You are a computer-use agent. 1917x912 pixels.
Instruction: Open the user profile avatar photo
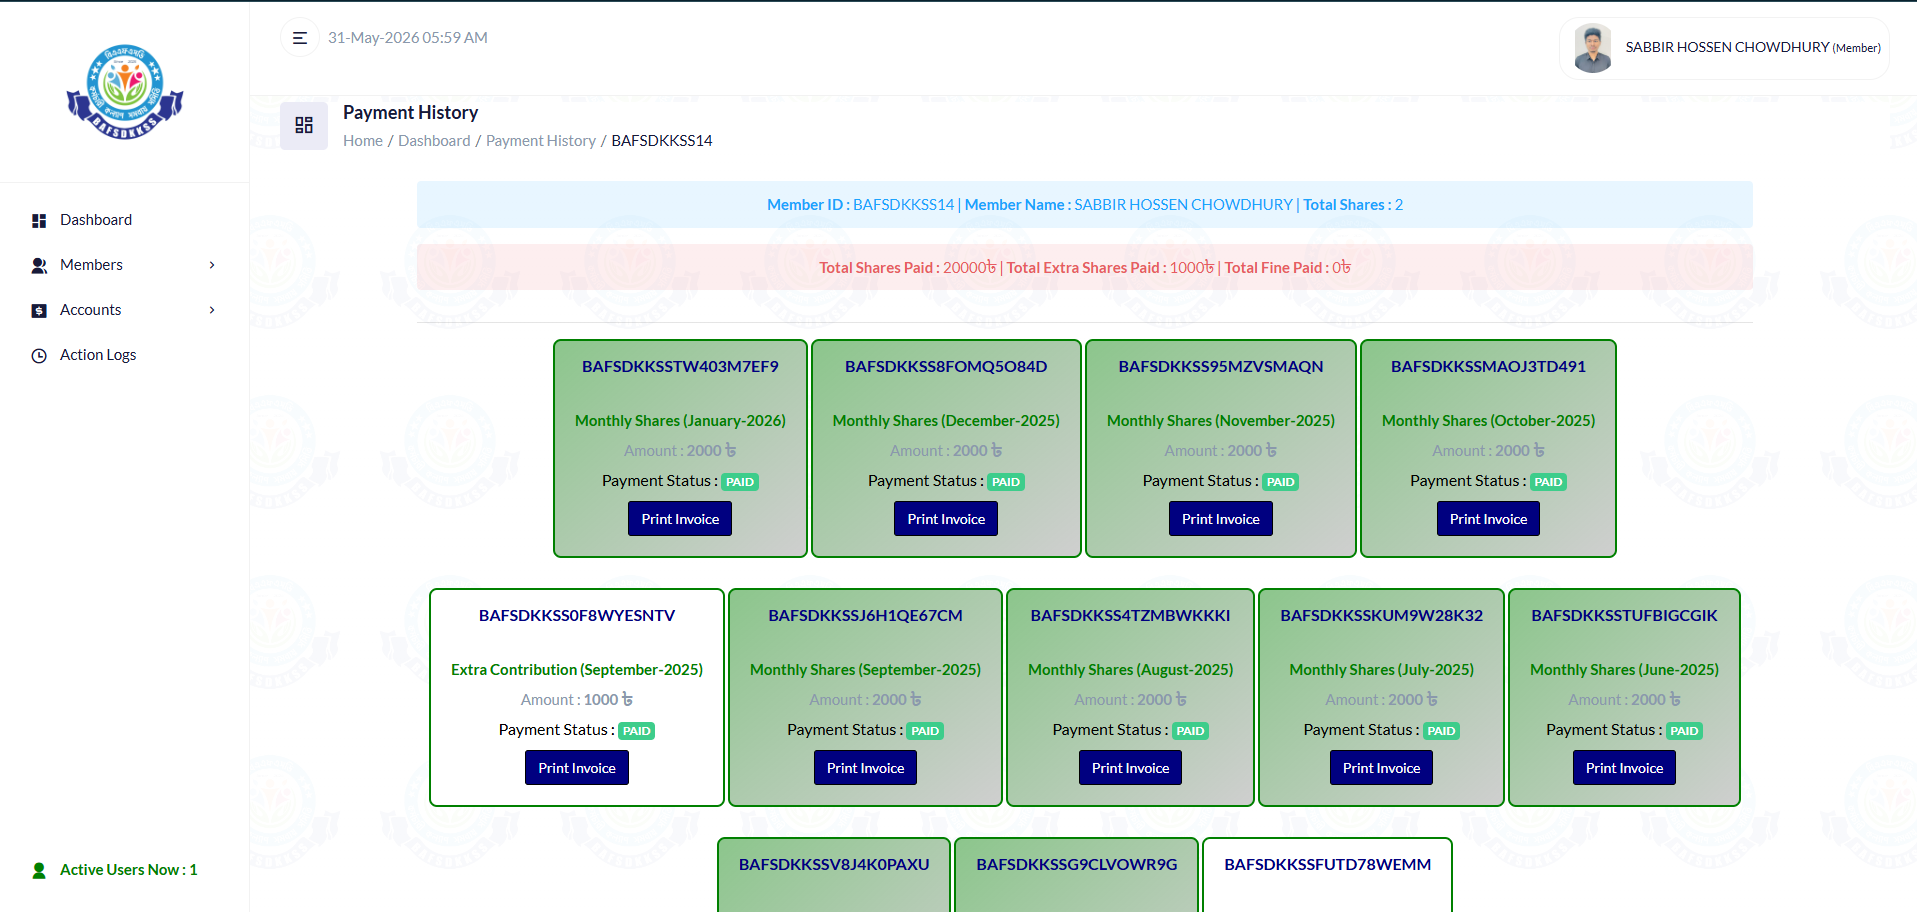1593,48
